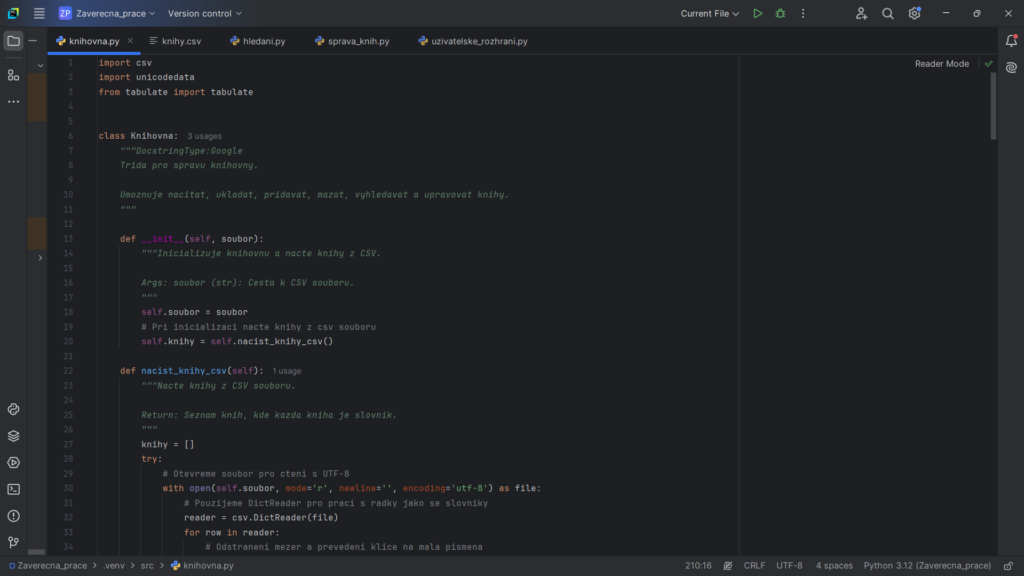Click 'reader = csv.DictReader(file)' line

261,518
